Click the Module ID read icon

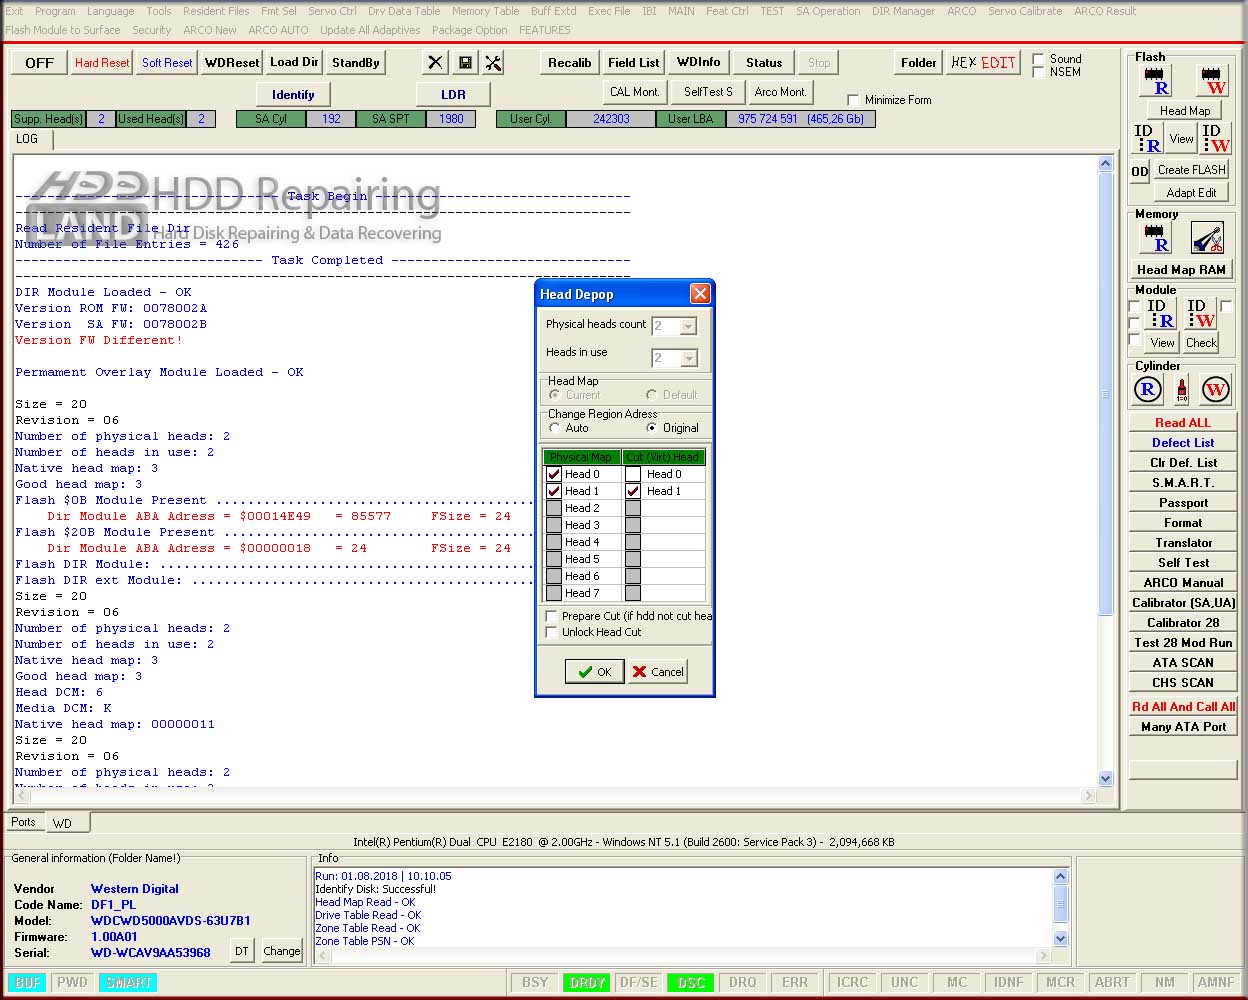(1160, 314)
